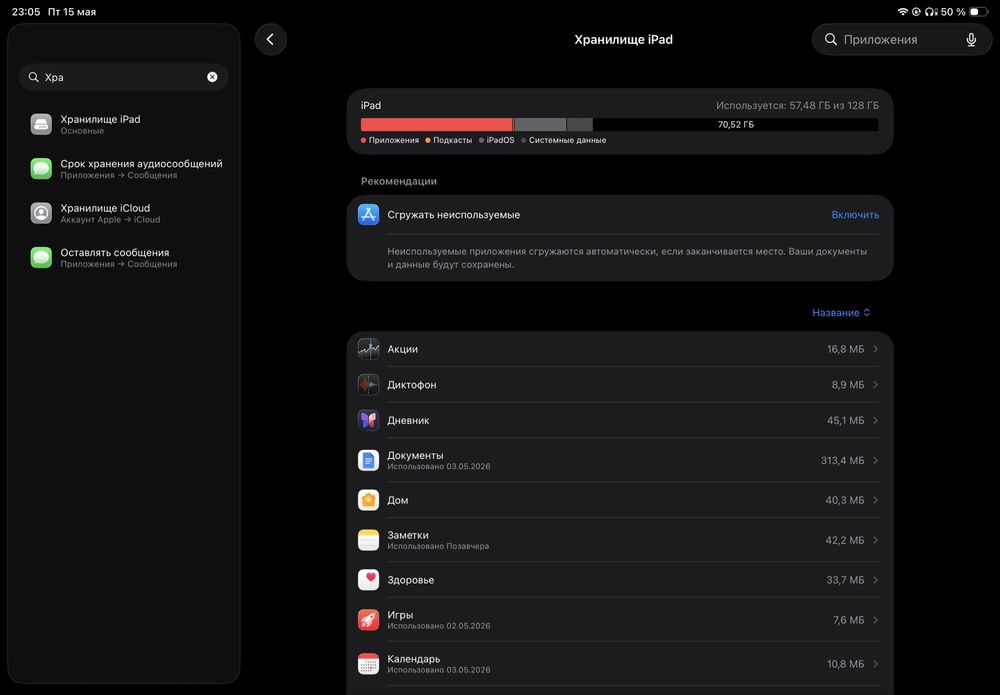Image resolution: width=1000 pixels, height=695 pixels.
Task: Tap Messages icon beside Срок хранения аудиосообщений
Action: (41, 169)
